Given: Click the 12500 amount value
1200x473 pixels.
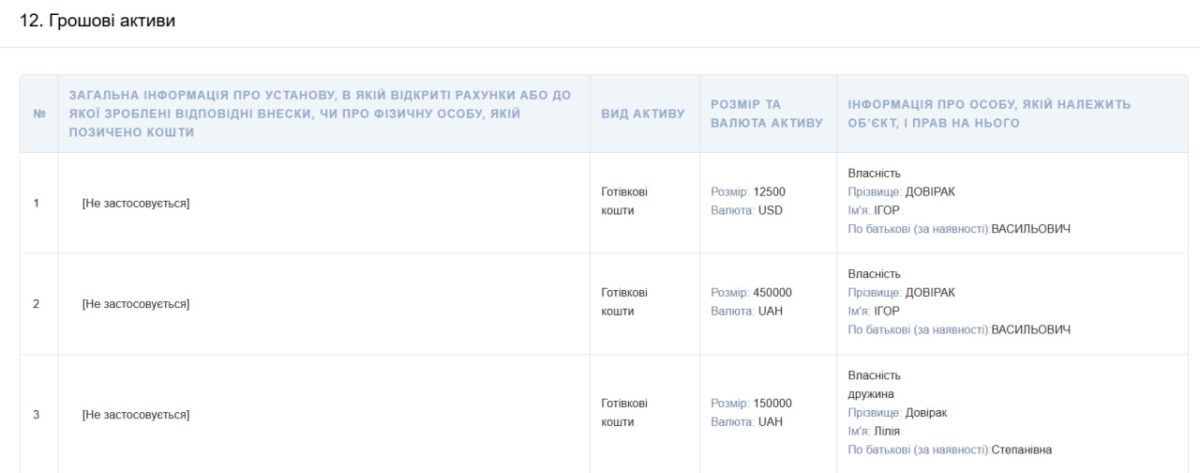Looking at the screenshot, I should tap(769, 192).
